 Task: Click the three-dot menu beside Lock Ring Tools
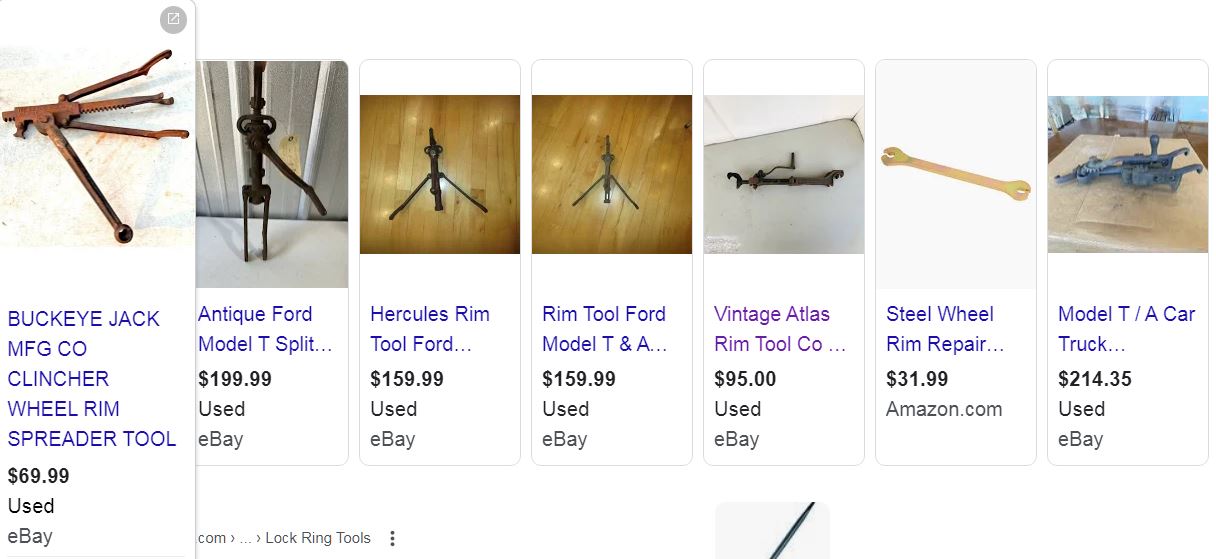point(392,539)
